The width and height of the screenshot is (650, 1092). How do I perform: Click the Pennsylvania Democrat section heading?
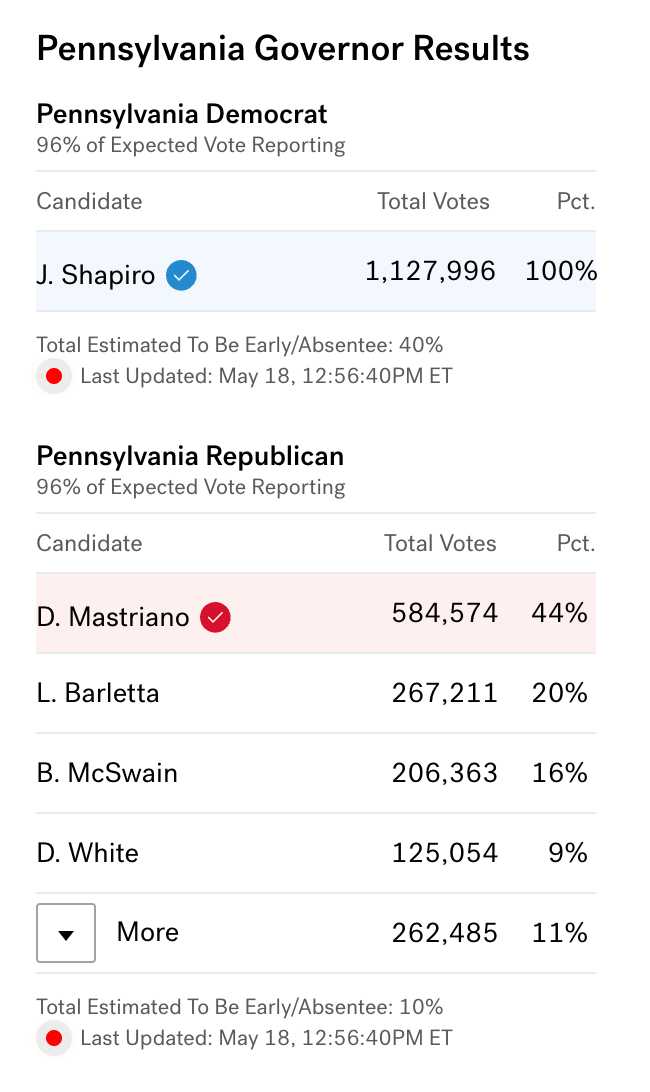pyautogui.click(x=182, y=114)
